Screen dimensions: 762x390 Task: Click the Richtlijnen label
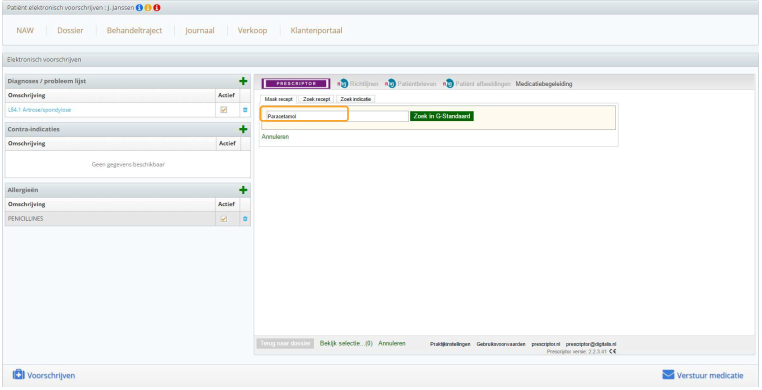[x=364, y=84]
